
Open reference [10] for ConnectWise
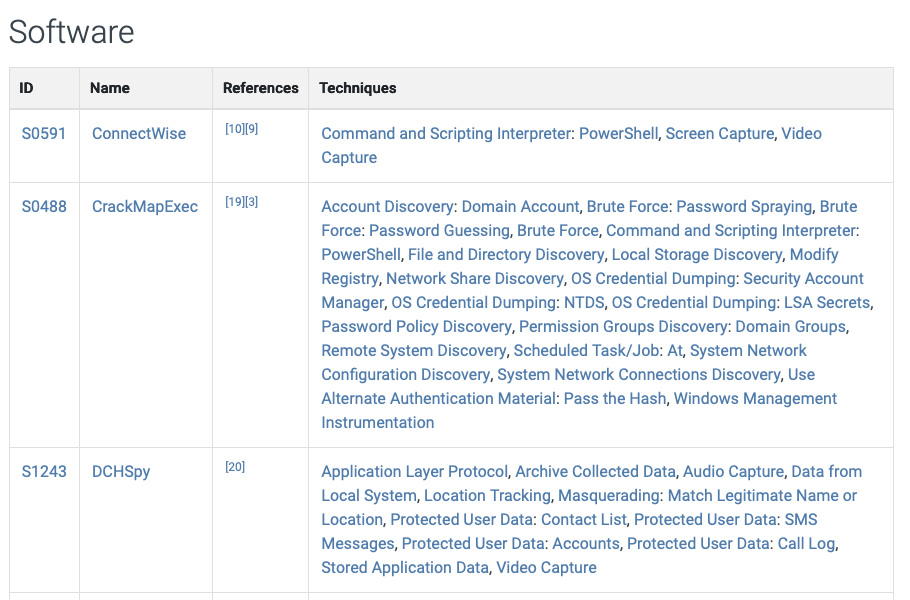(x=233, y=129)
